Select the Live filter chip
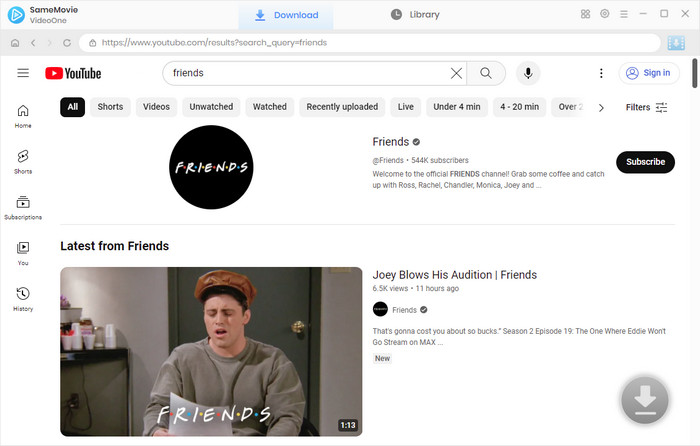The height and width of the screenshot is (446, 700). 405,107
